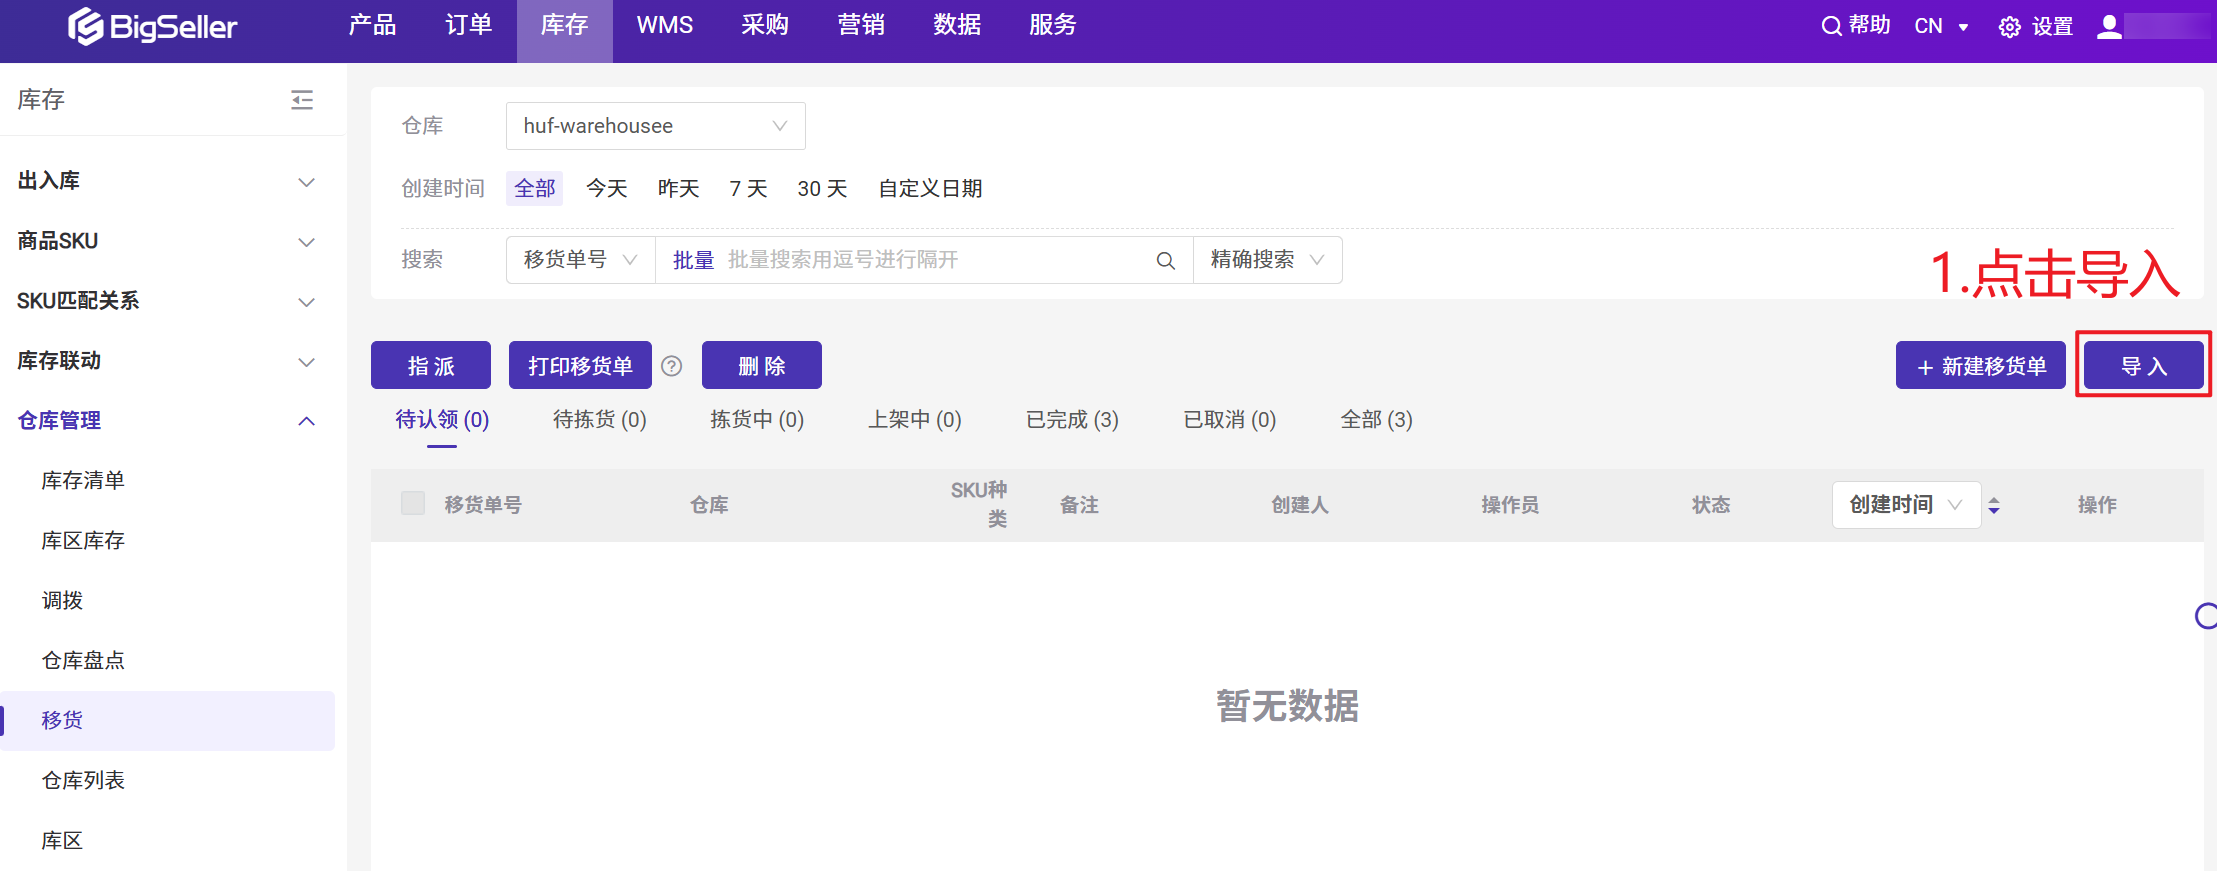
Task: Open the 订单 top menu
Action: (468, 25)
